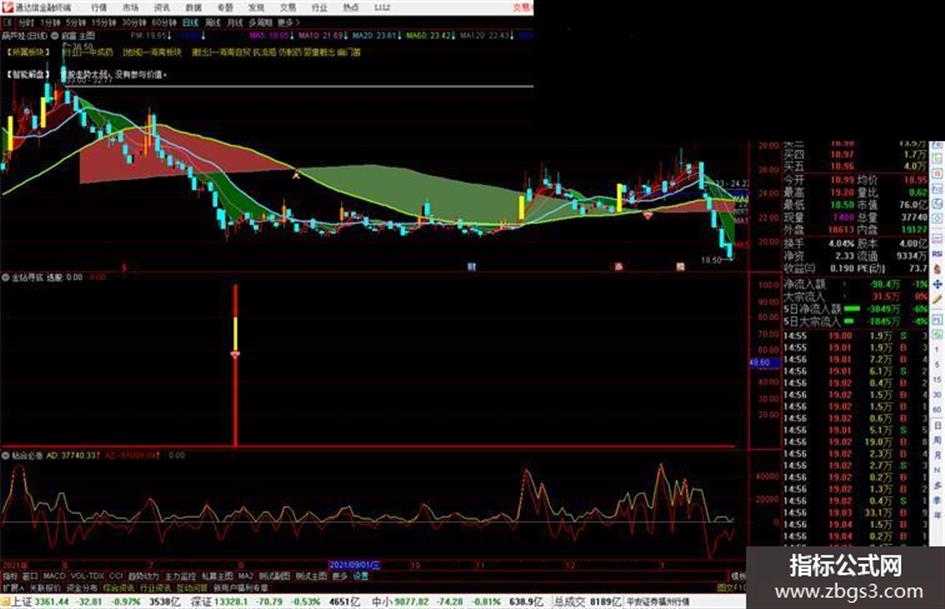Select the MACD indicator tab

pyautogui.click(x=54, y=576)
